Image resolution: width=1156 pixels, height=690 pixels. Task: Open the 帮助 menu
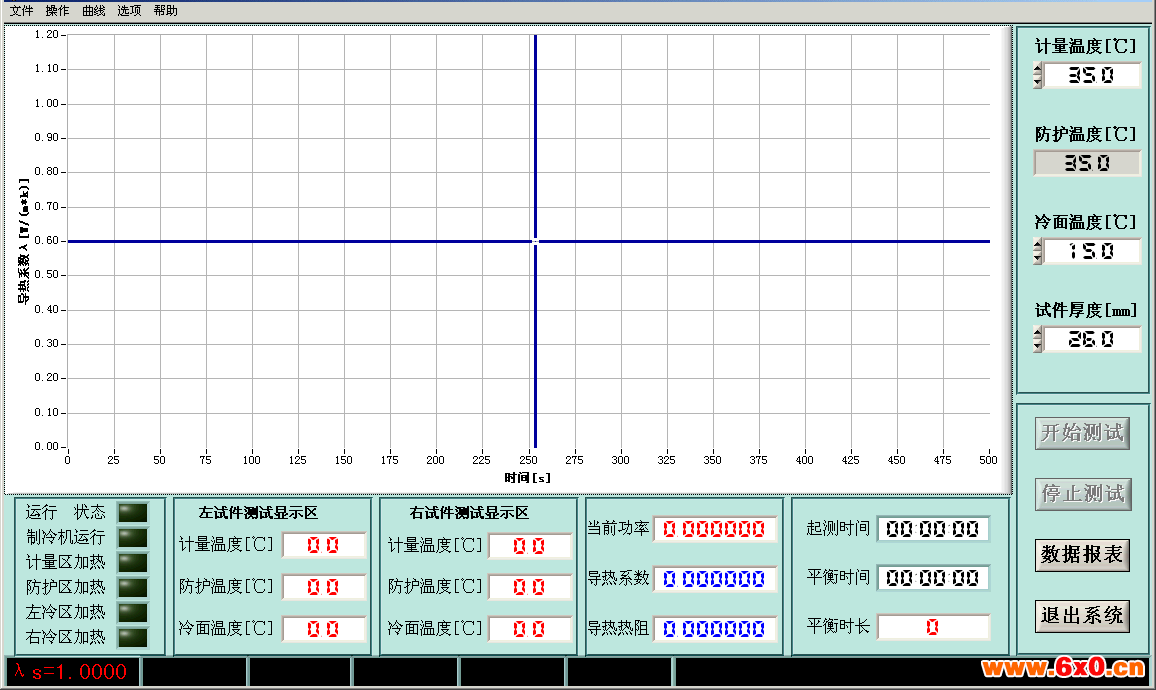click(165, 10)
